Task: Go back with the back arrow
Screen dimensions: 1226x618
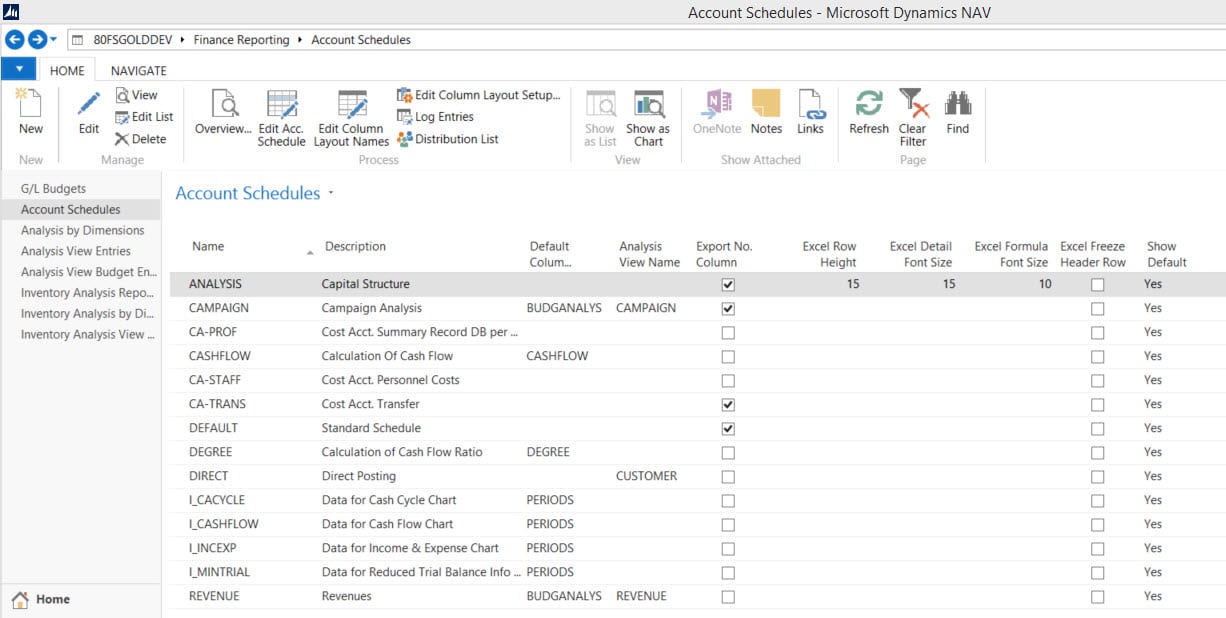Action: (x=14, y=40)
